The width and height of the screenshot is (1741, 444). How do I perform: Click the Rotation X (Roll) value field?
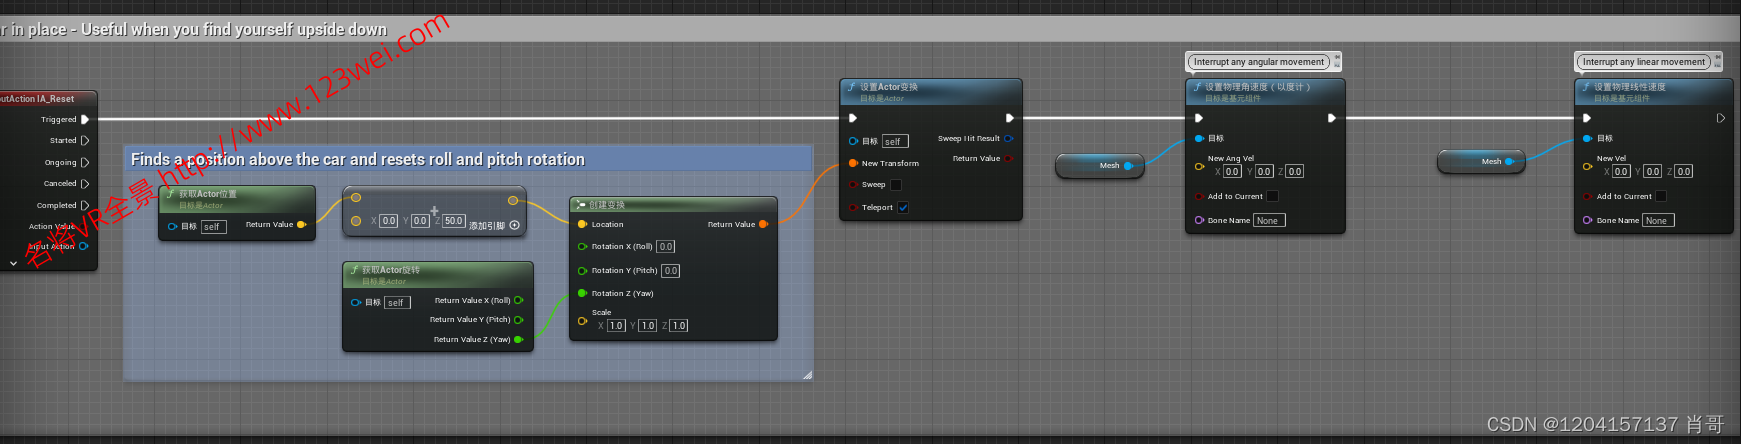[x=666, y=247]
